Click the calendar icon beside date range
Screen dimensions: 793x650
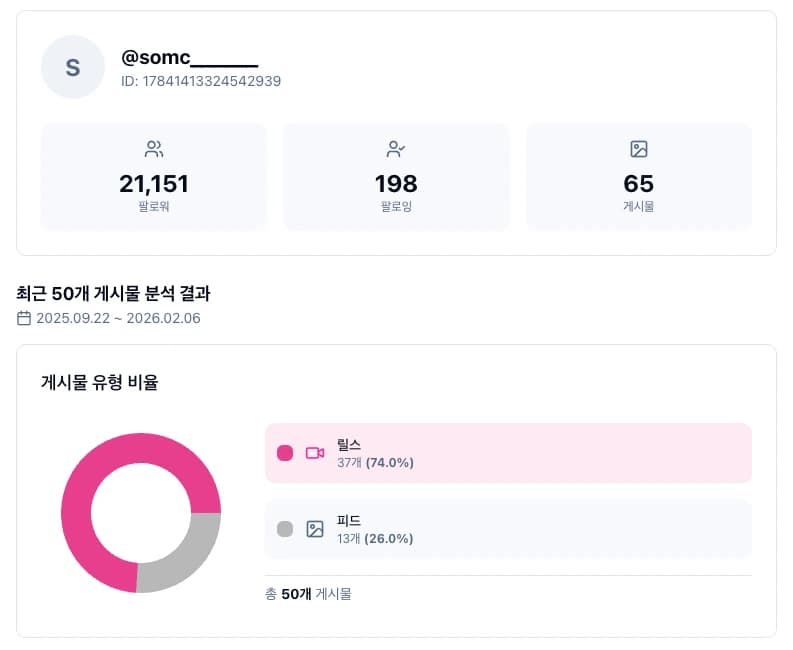(x=24, y=319)
